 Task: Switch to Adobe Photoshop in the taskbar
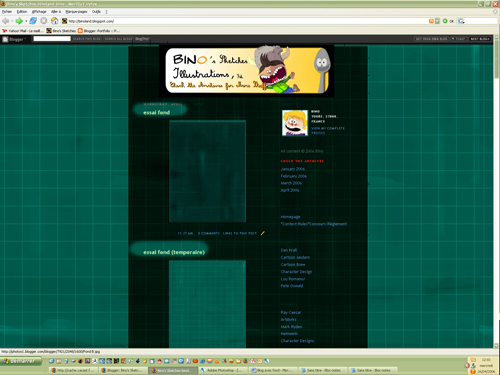tap(222, 370)
